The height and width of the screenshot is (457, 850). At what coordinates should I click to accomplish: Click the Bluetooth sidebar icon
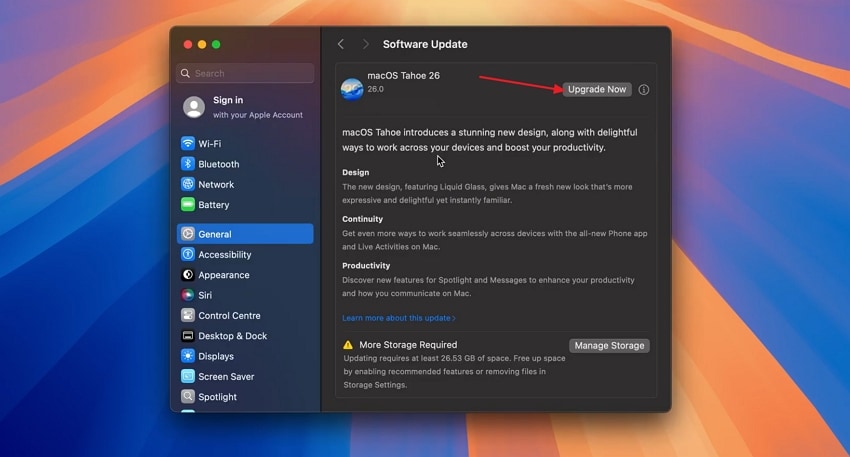point(188,164)
